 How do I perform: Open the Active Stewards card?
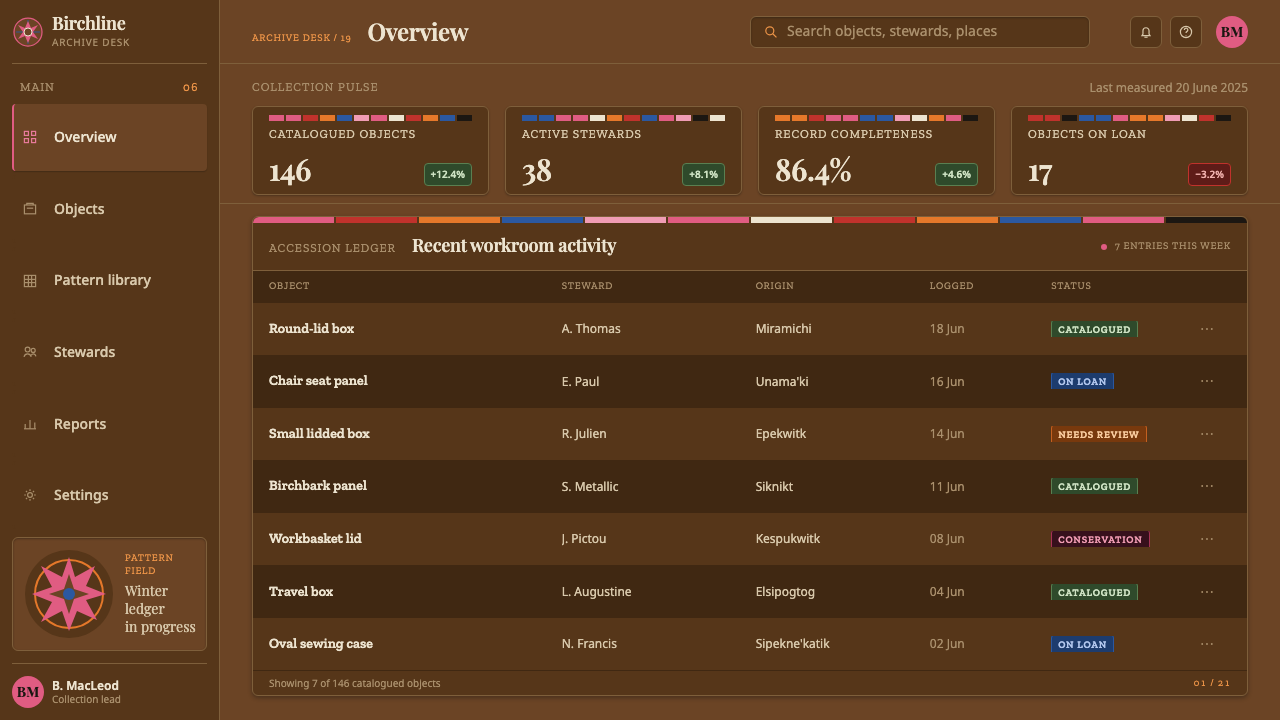tap(623, 151)
